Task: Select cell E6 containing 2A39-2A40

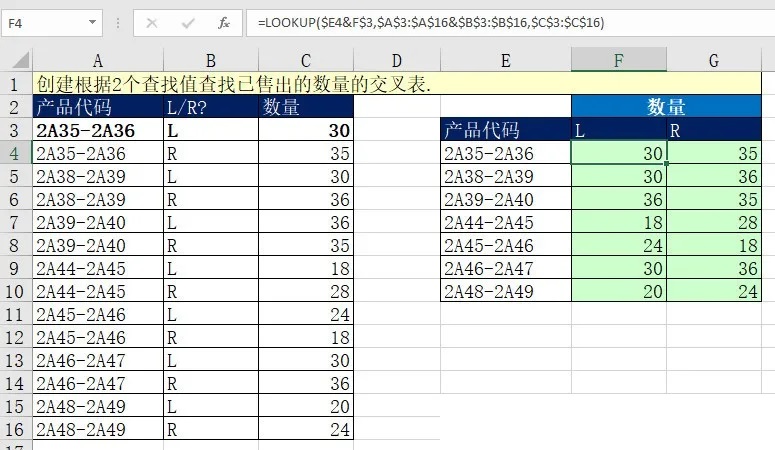Action: [x=506, y=199]
